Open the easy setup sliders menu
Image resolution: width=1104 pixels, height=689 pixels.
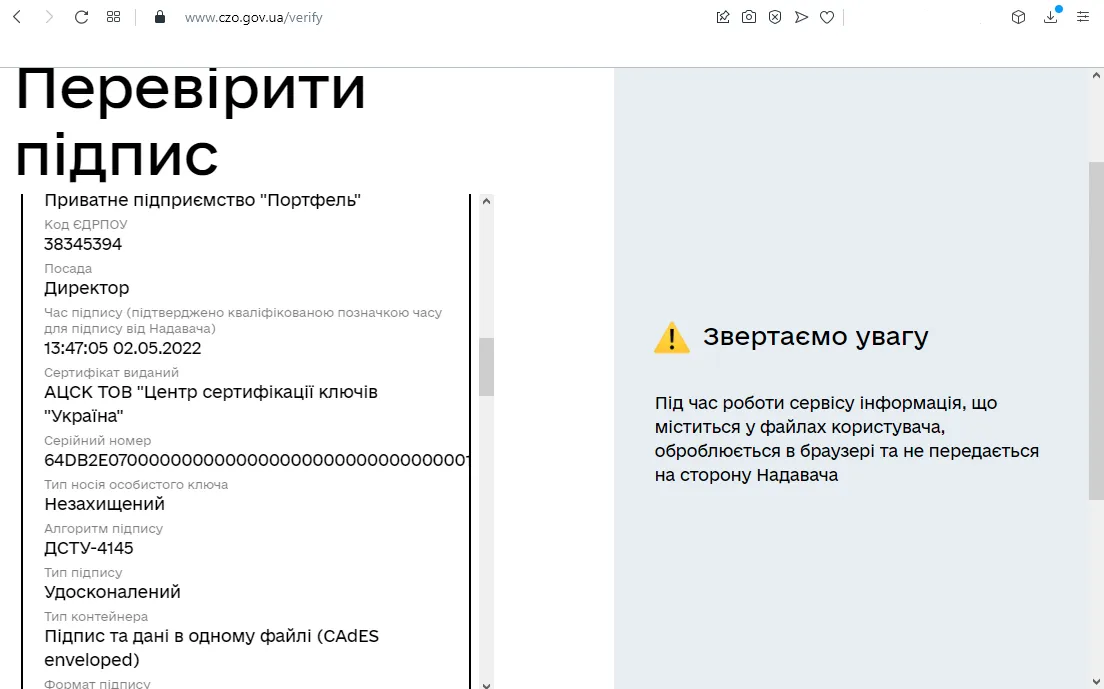pyautogui.click(x=1083, y=17)
